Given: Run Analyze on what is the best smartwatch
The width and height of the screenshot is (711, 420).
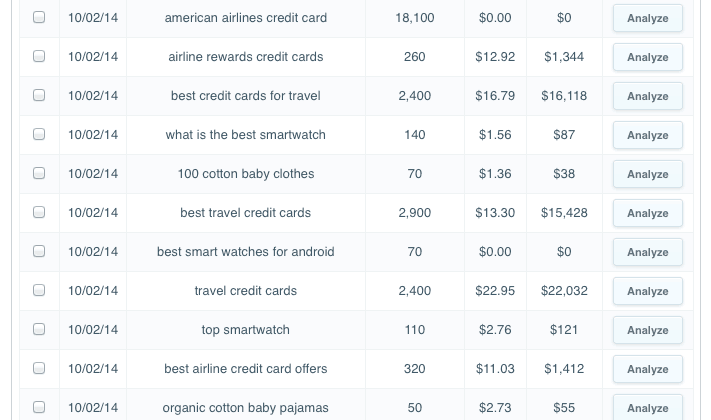Looking at the screenshot, I should pyautogui.click(x=648, y=135).
